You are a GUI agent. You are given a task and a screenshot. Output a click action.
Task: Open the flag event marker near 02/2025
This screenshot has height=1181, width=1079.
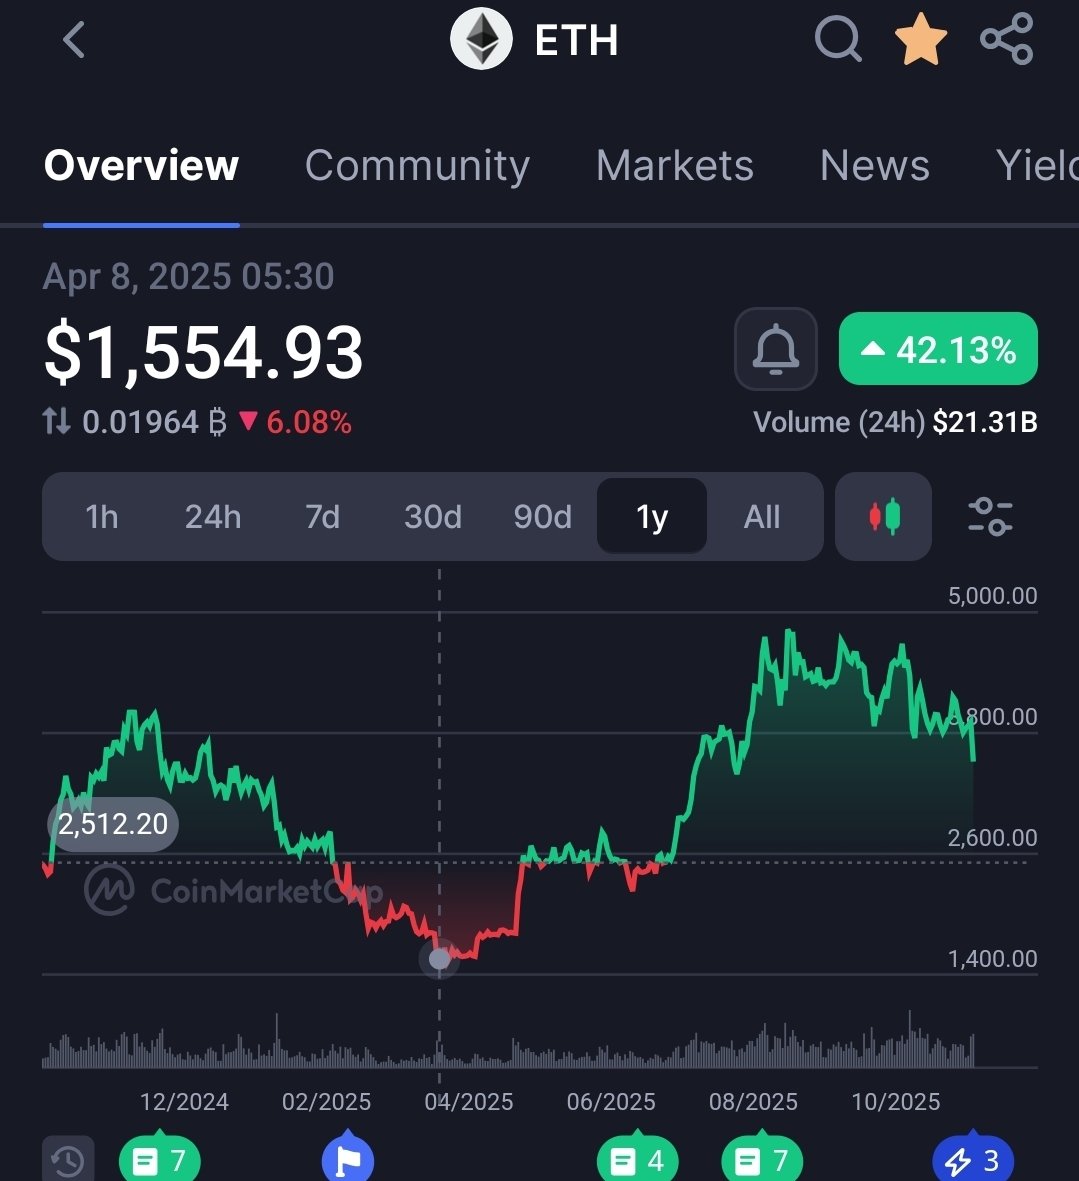coord(347,1158)
